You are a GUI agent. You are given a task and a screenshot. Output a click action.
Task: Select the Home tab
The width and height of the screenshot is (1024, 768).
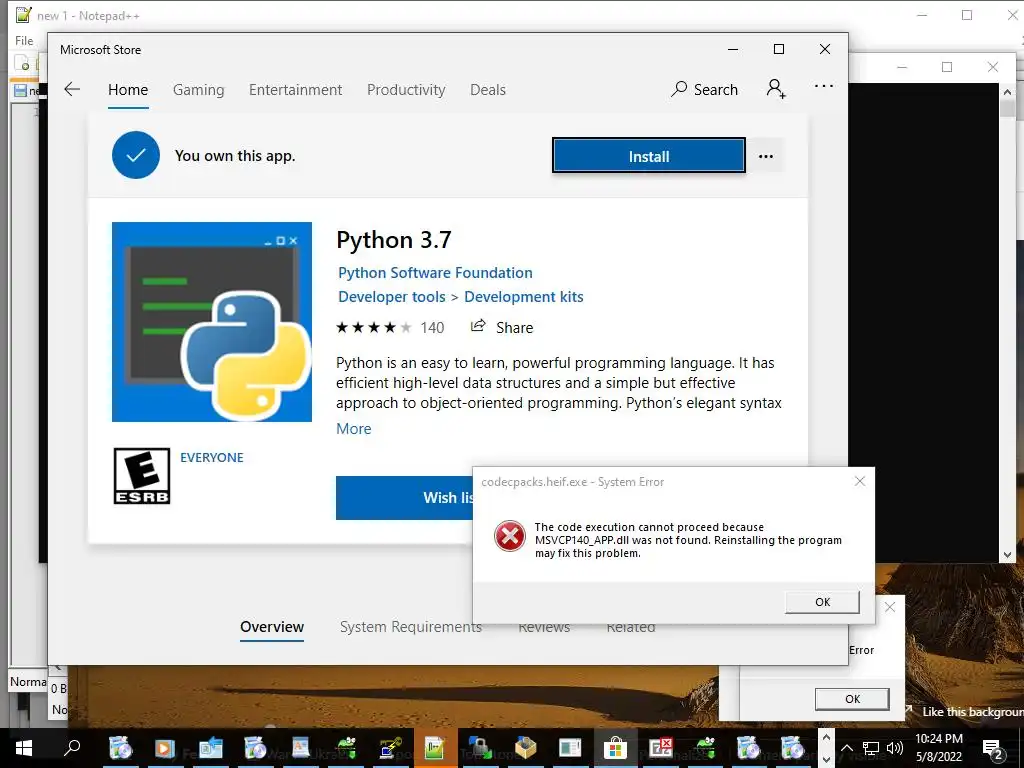pos(128,90)
